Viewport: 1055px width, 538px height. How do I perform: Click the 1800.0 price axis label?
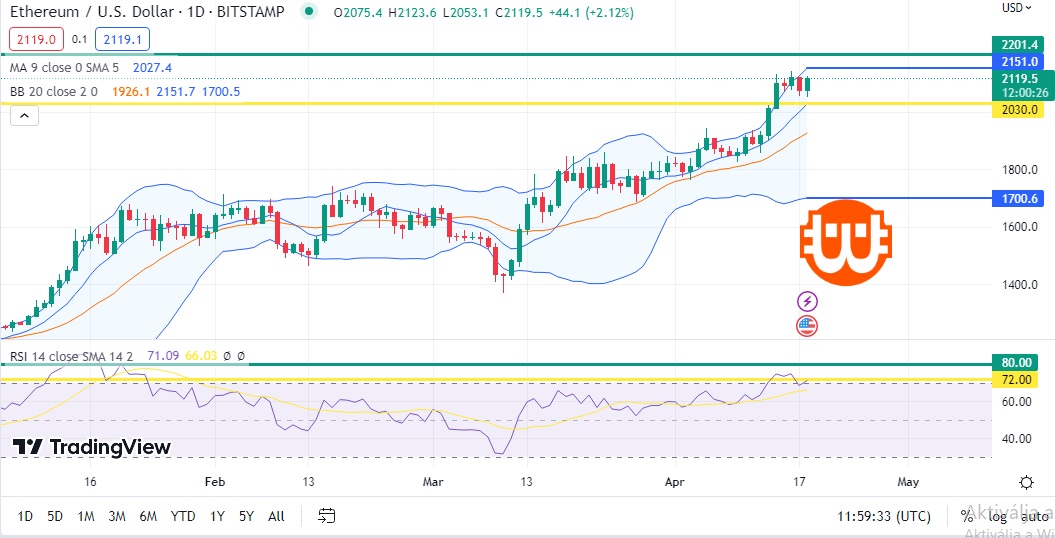[x=1018, y=169]
